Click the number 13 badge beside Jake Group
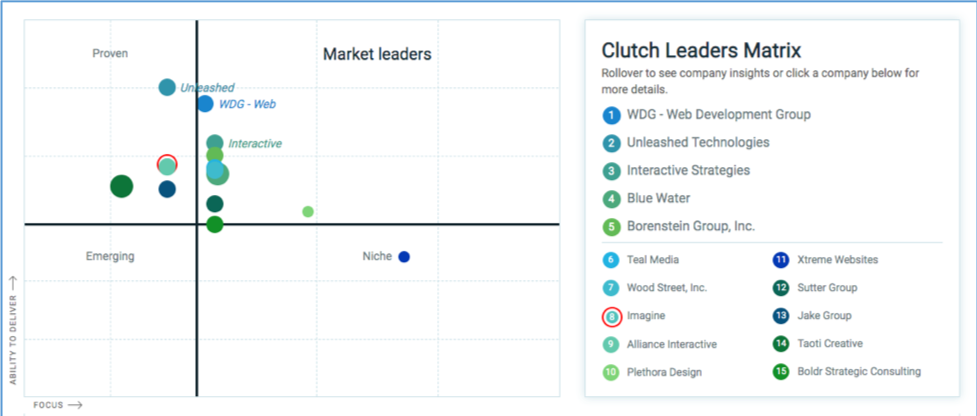 pyautogui.click(x=781, y=316)
